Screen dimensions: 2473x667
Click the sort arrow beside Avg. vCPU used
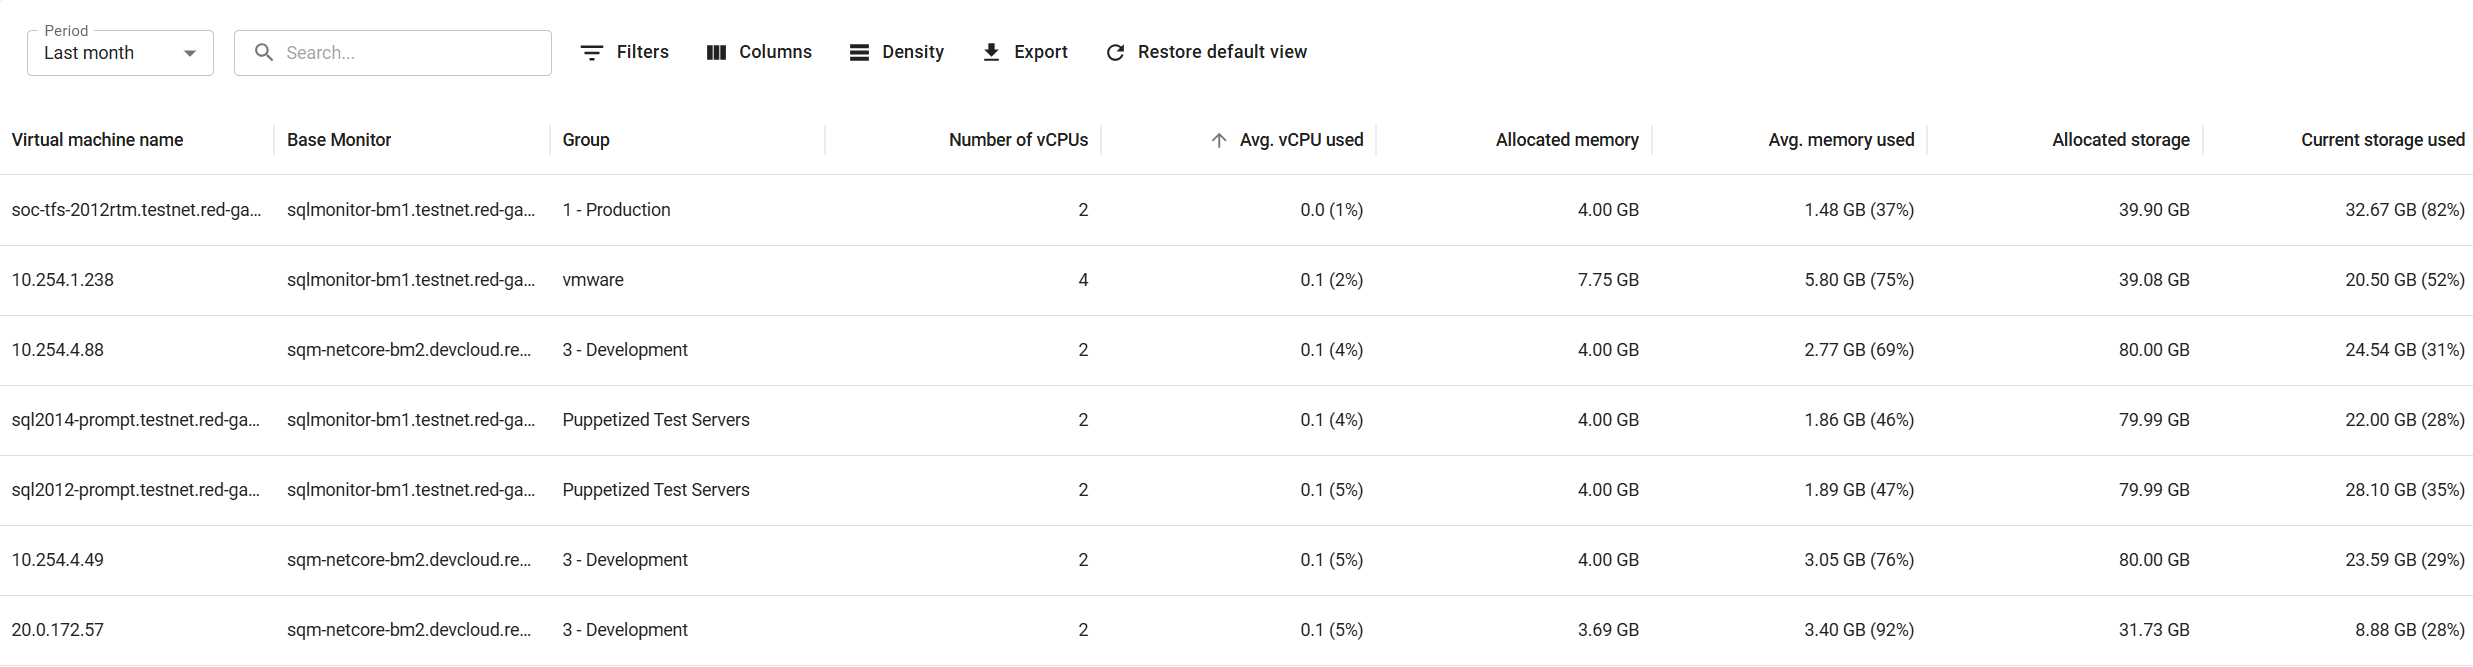tap(1218, 141)
